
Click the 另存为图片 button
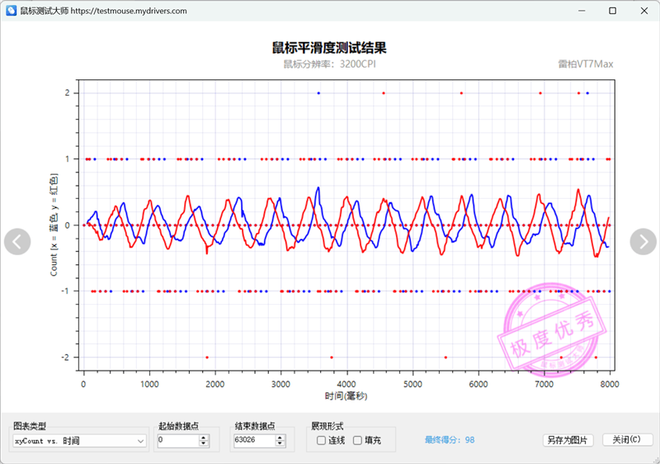[x=568, y=440]
